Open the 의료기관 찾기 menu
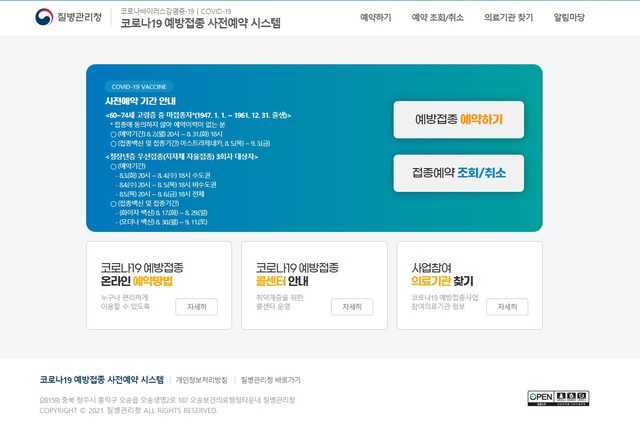 tap(509, 18)
